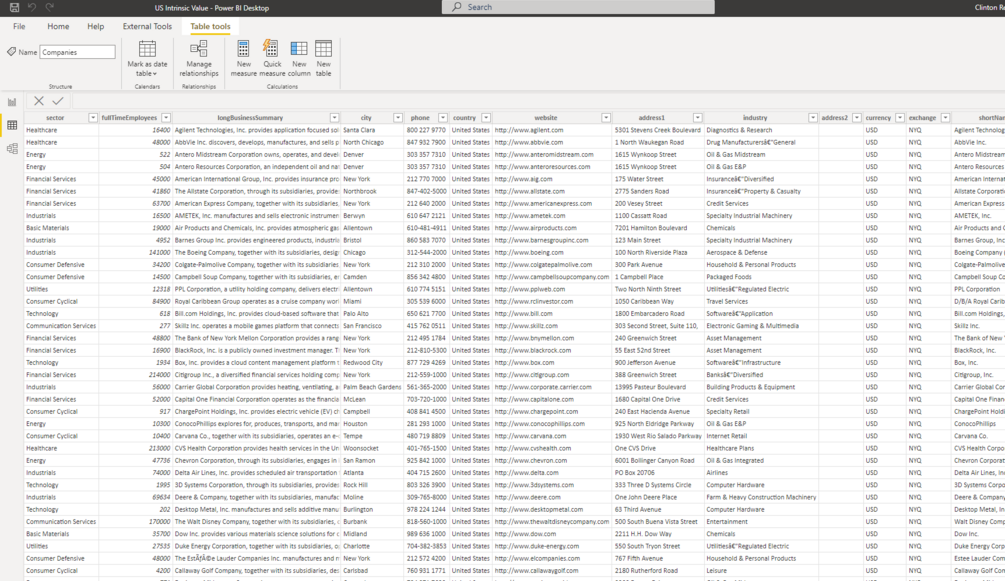Open website column filter dropdown
The image size is (1005, 581).
[606, 117]
